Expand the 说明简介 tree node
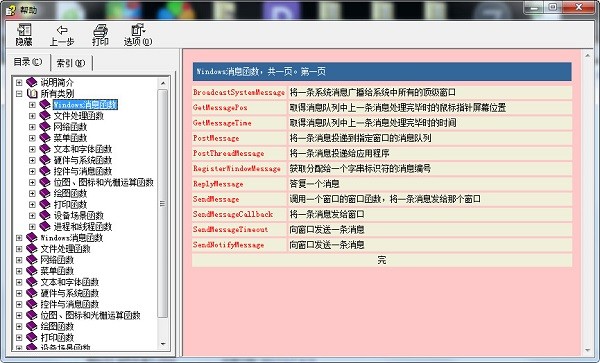The width and height of the screenshot is (600, 363). coord(19,82)
